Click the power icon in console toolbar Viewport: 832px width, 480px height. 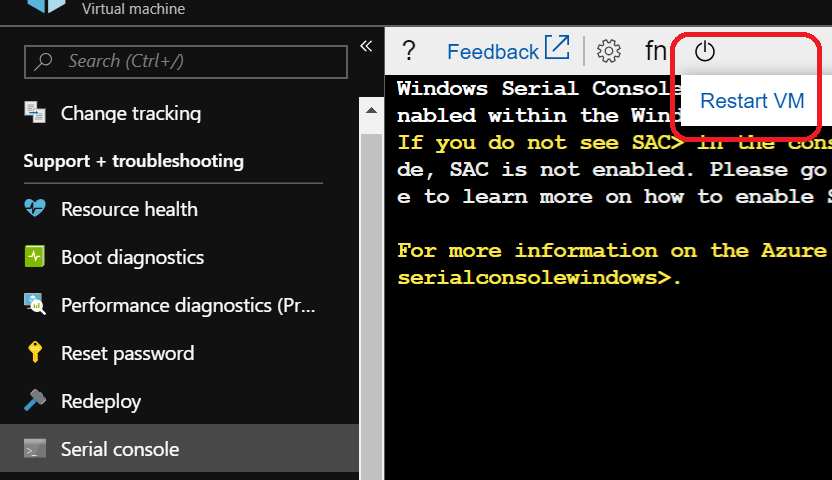point(705,51)
